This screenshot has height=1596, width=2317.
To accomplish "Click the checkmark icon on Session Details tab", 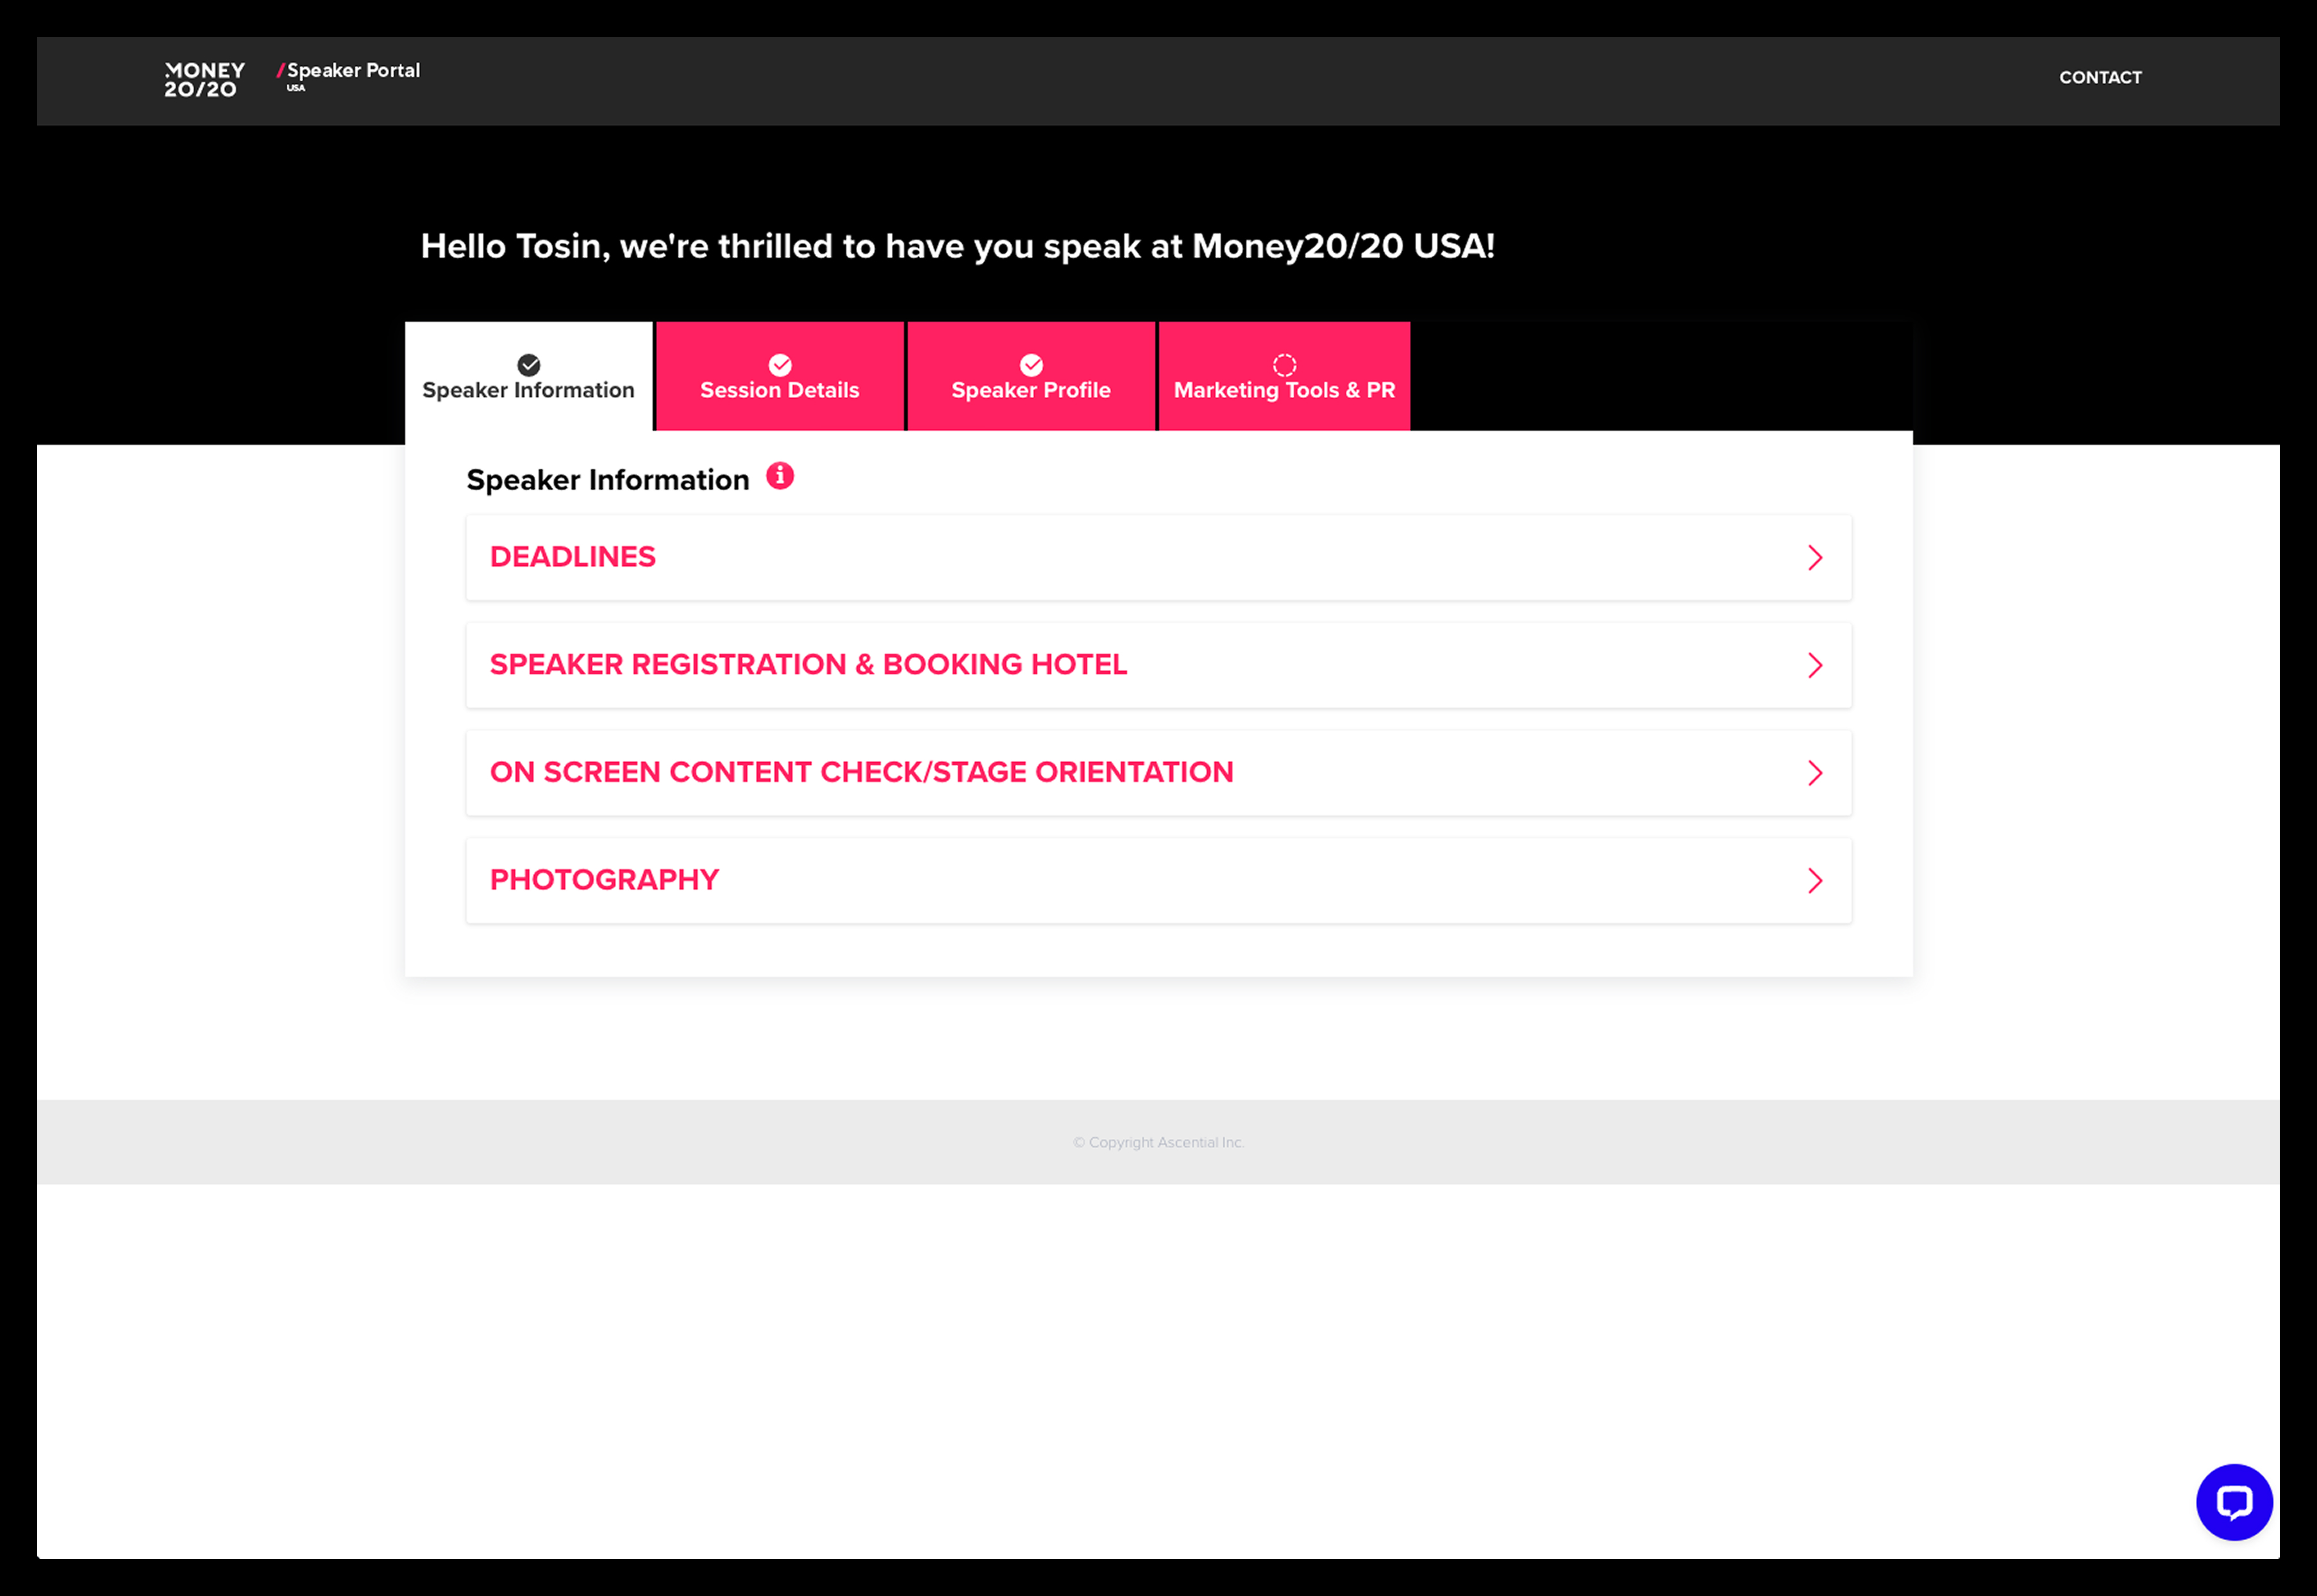I will point(780,365).
